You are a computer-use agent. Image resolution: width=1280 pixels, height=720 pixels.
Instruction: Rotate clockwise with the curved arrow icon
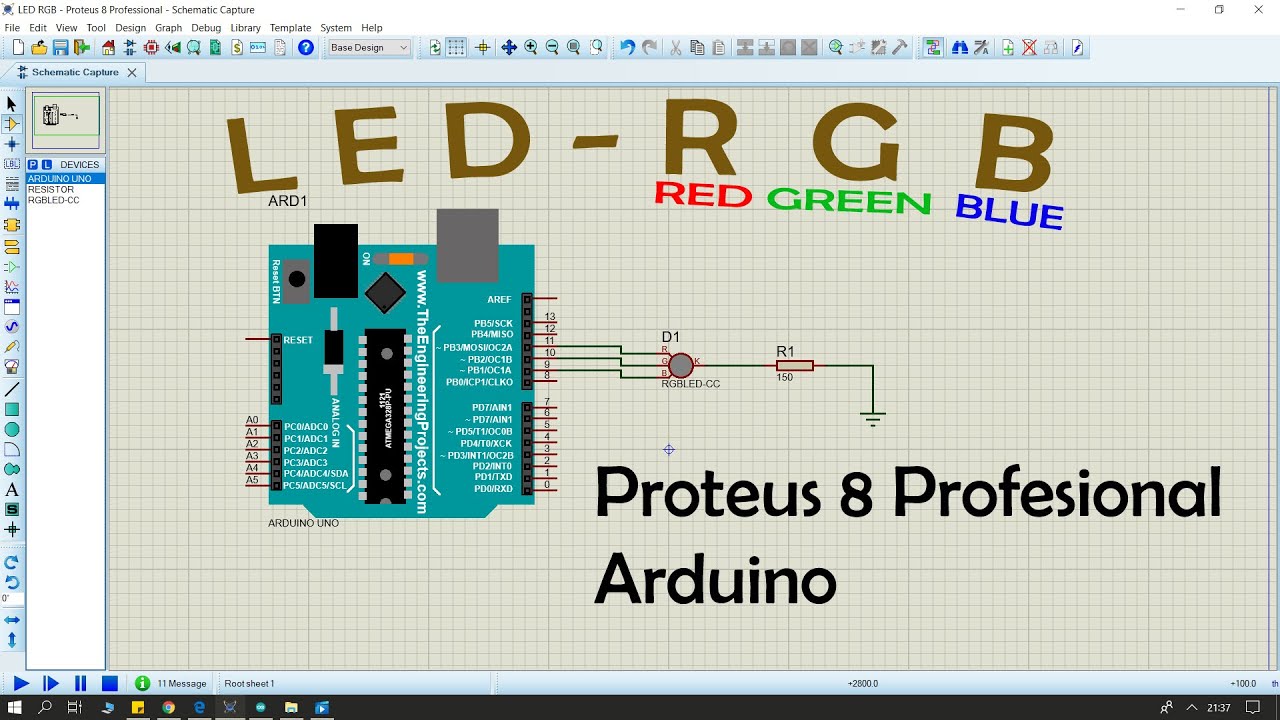(12, 562)
